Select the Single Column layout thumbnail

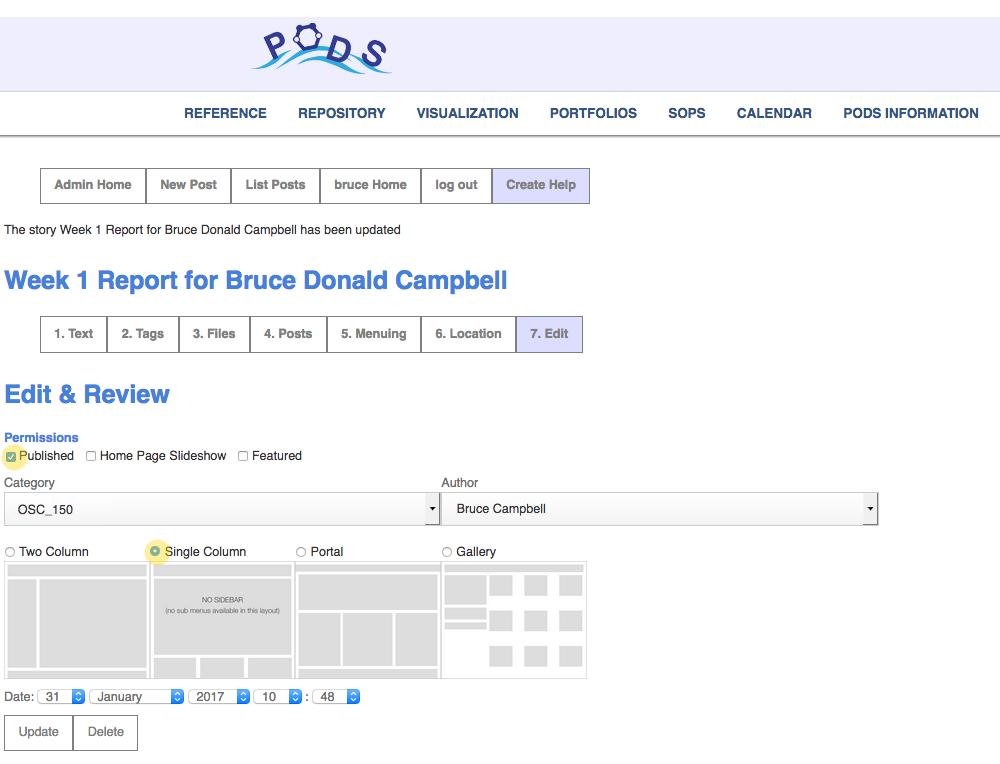[x=222, y=620]
